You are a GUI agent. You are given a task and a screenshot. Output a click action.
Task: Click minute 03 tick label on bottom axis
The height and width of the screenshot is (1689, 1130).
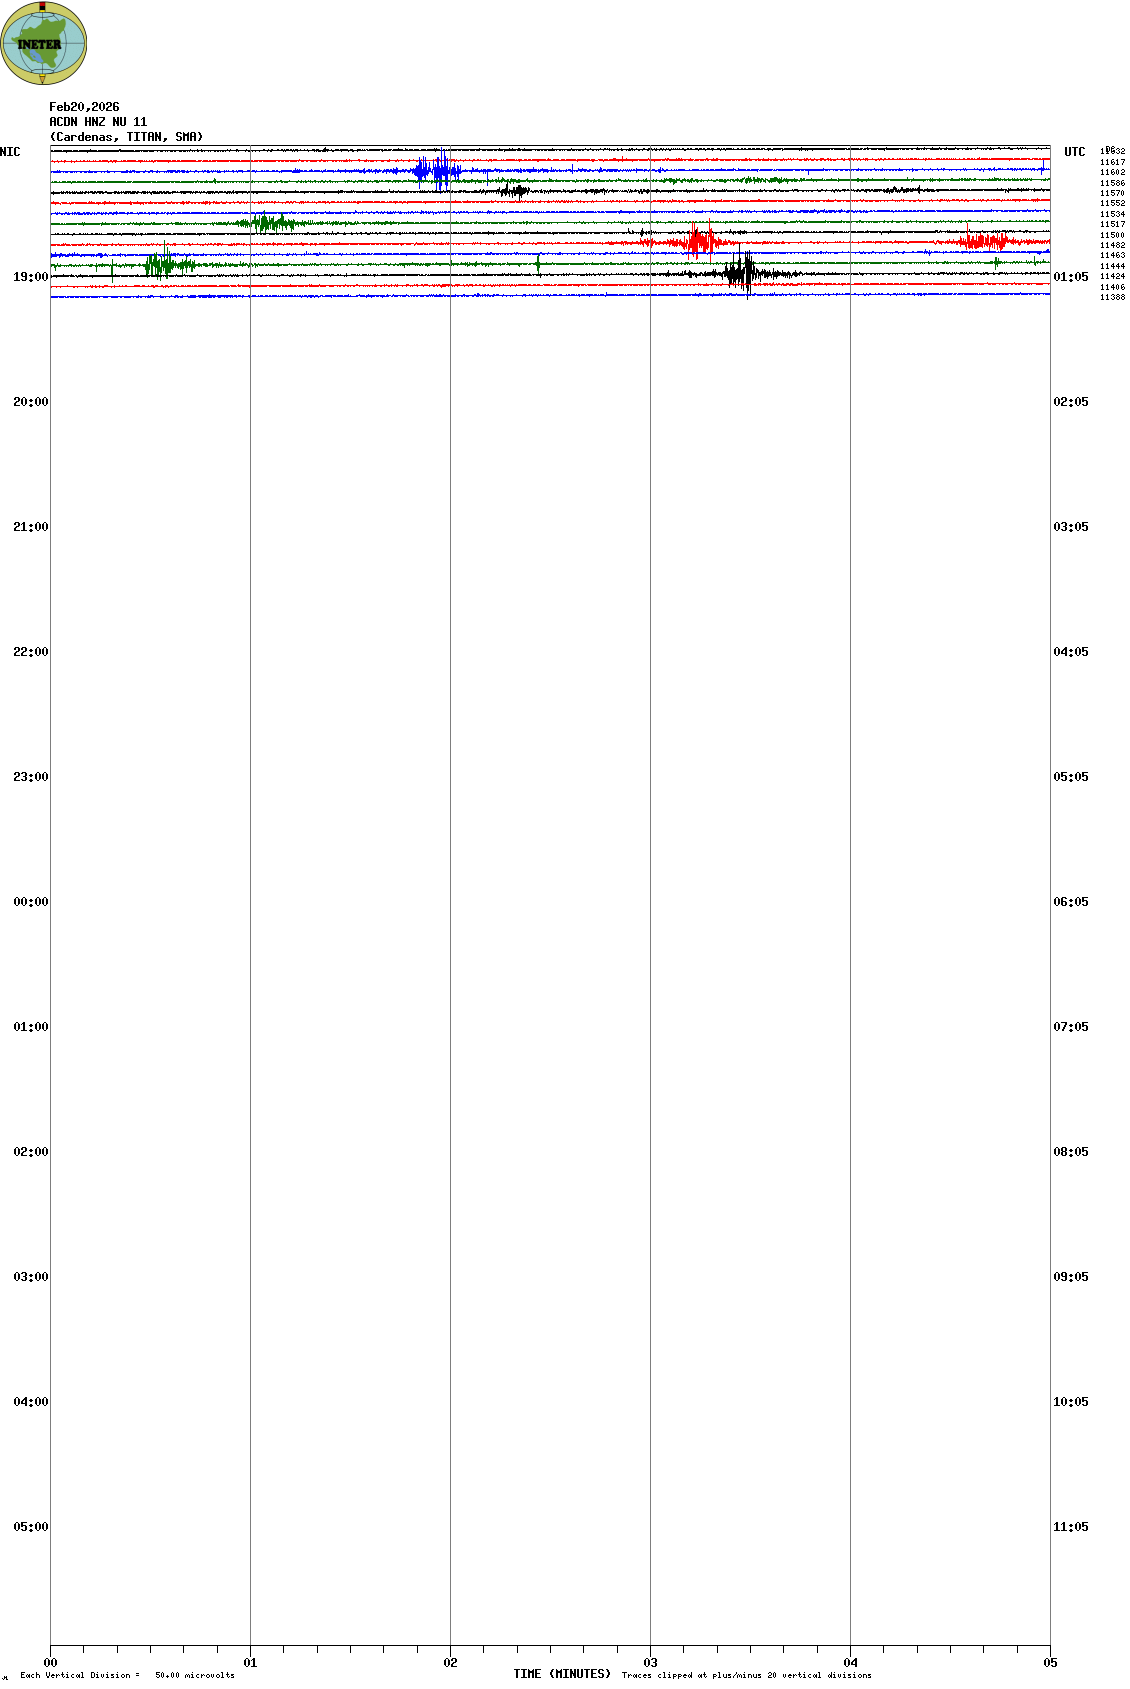tap(650, 1663)
